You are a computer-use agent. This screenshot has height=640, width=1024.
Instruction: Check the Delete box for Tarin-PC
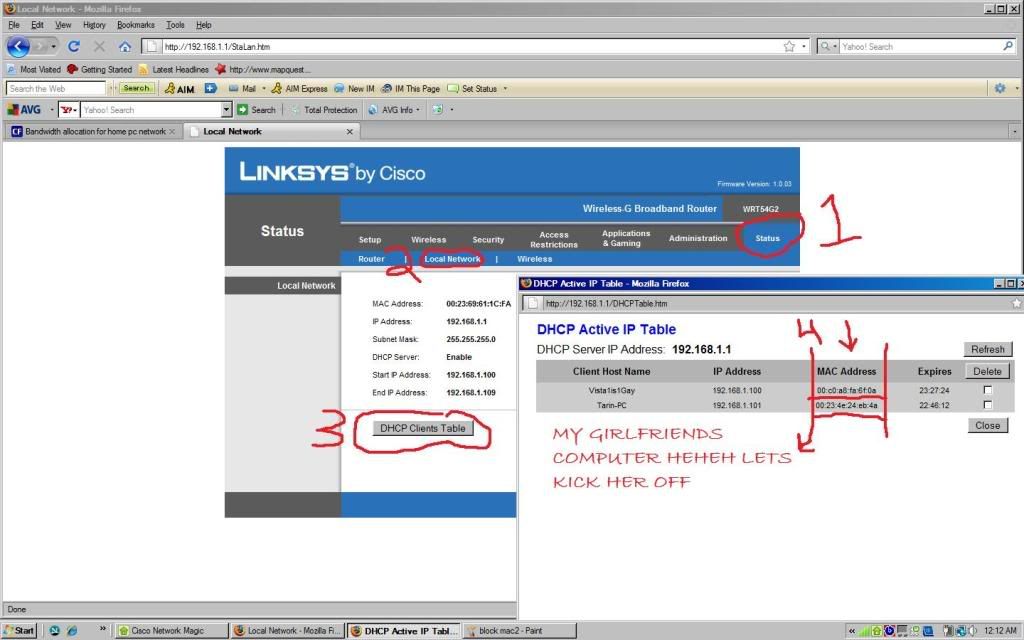tap(987, 405)
